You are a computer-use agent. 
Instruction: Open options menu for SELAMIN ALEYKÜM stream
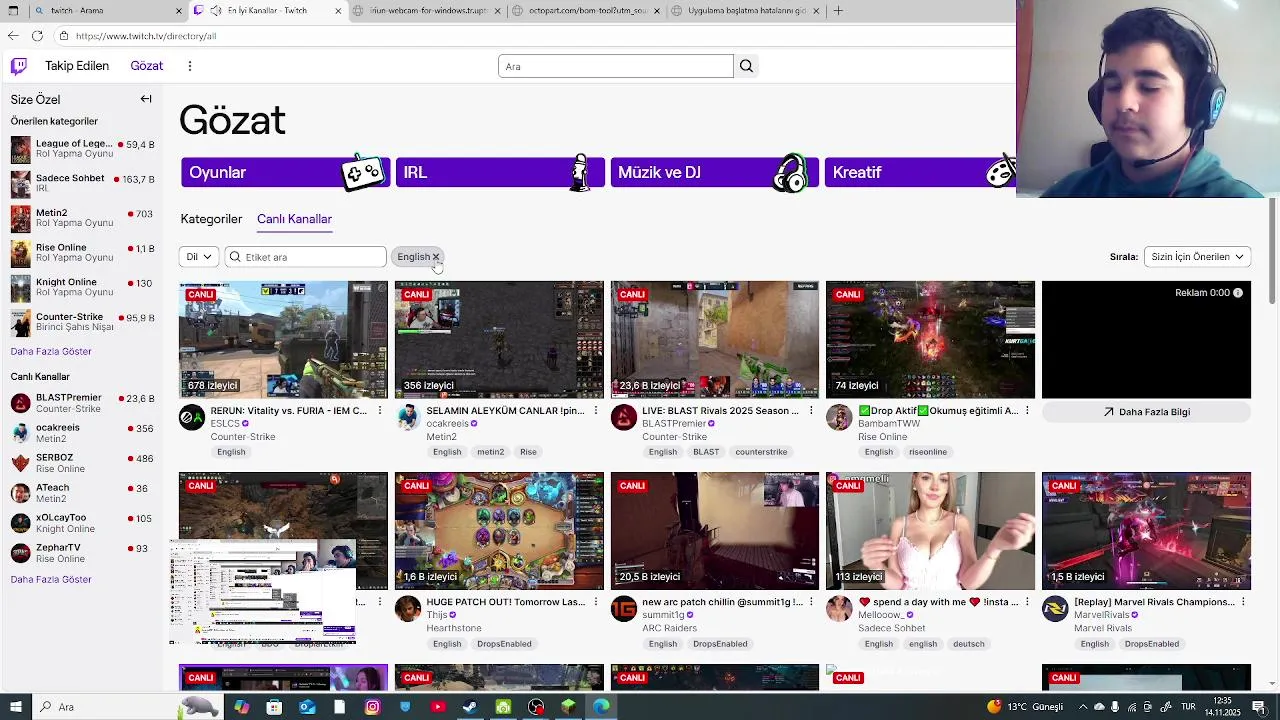pos(596,411)
